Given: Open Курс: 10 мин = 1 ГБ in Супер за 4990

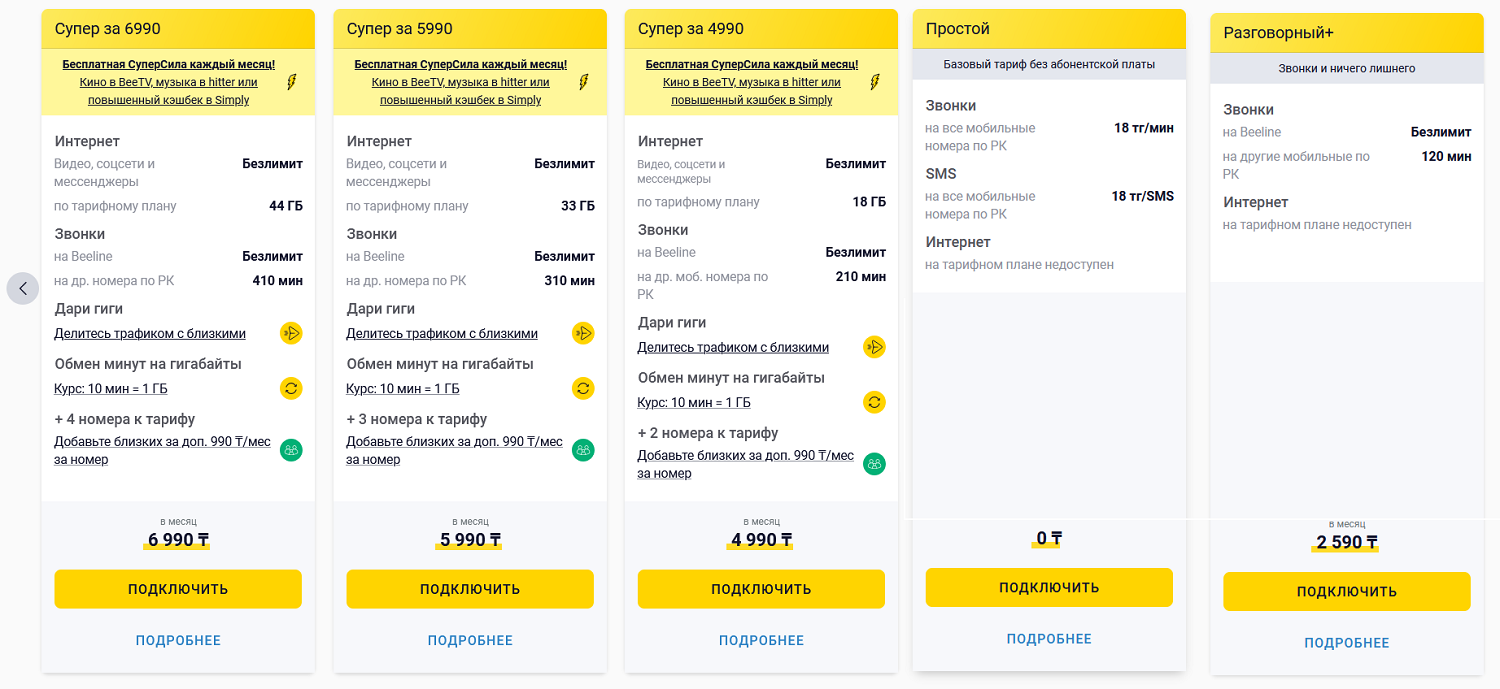Looking at the screenshot, I should pos(694,402).
